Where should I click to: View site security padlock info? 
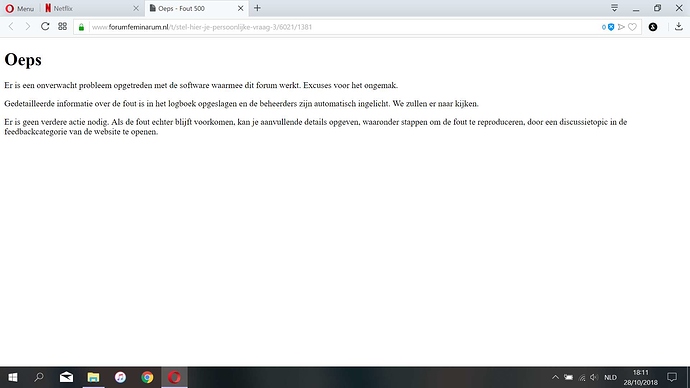click(81, 27)
